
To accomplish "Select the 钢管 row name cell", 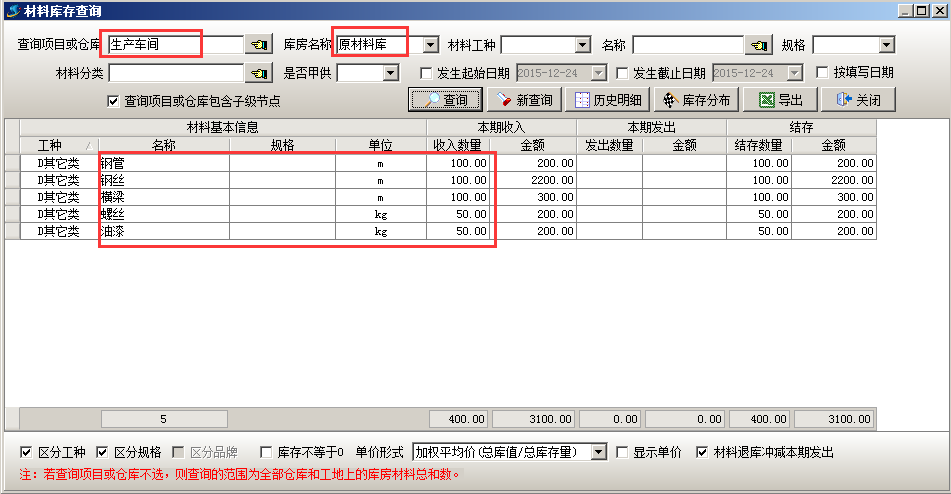I will [164, 163].
